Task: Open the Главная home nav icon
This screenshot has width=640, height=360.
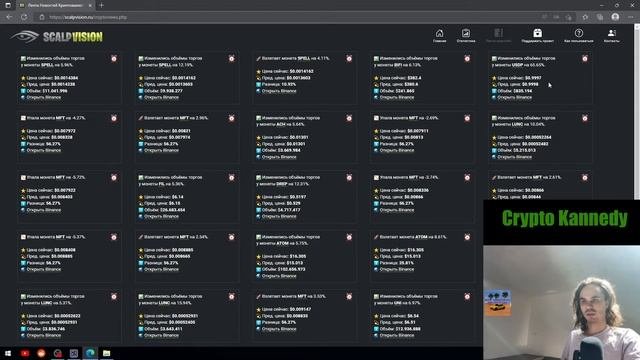Action: point(439,36)
